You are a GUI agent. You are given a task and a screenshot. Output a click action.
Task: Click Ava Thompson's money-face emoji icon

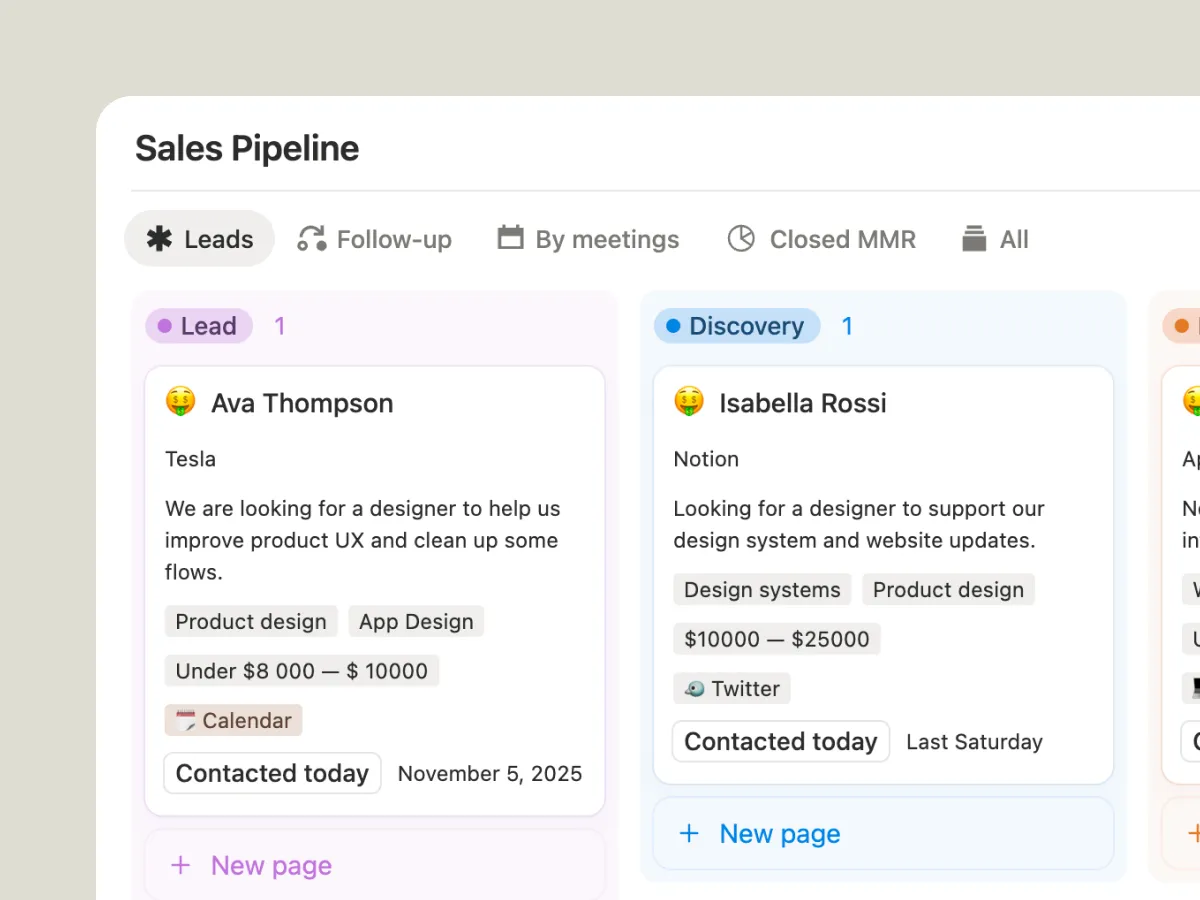point(181,402)
